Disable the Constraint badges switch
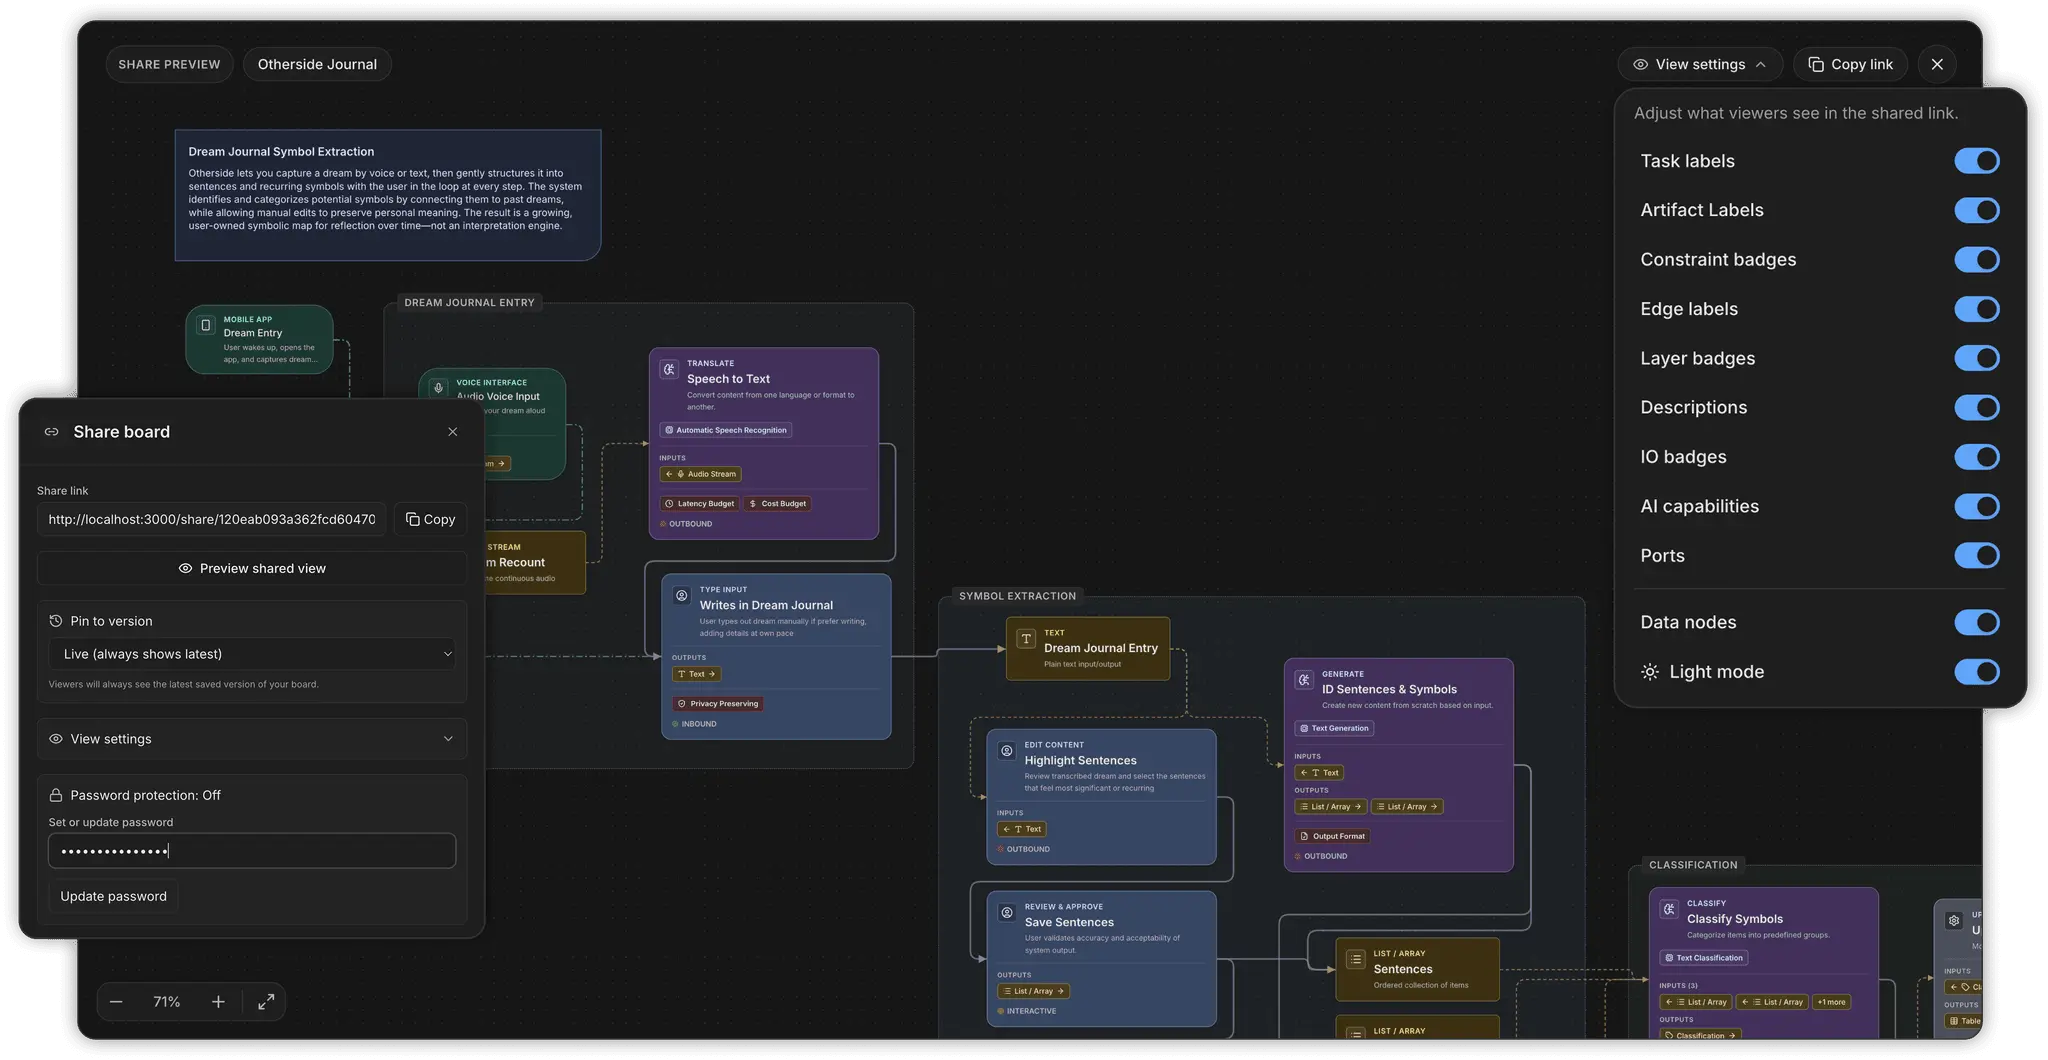Viewport: 2048px width, 1060px height. click(x=1976, y=260)
